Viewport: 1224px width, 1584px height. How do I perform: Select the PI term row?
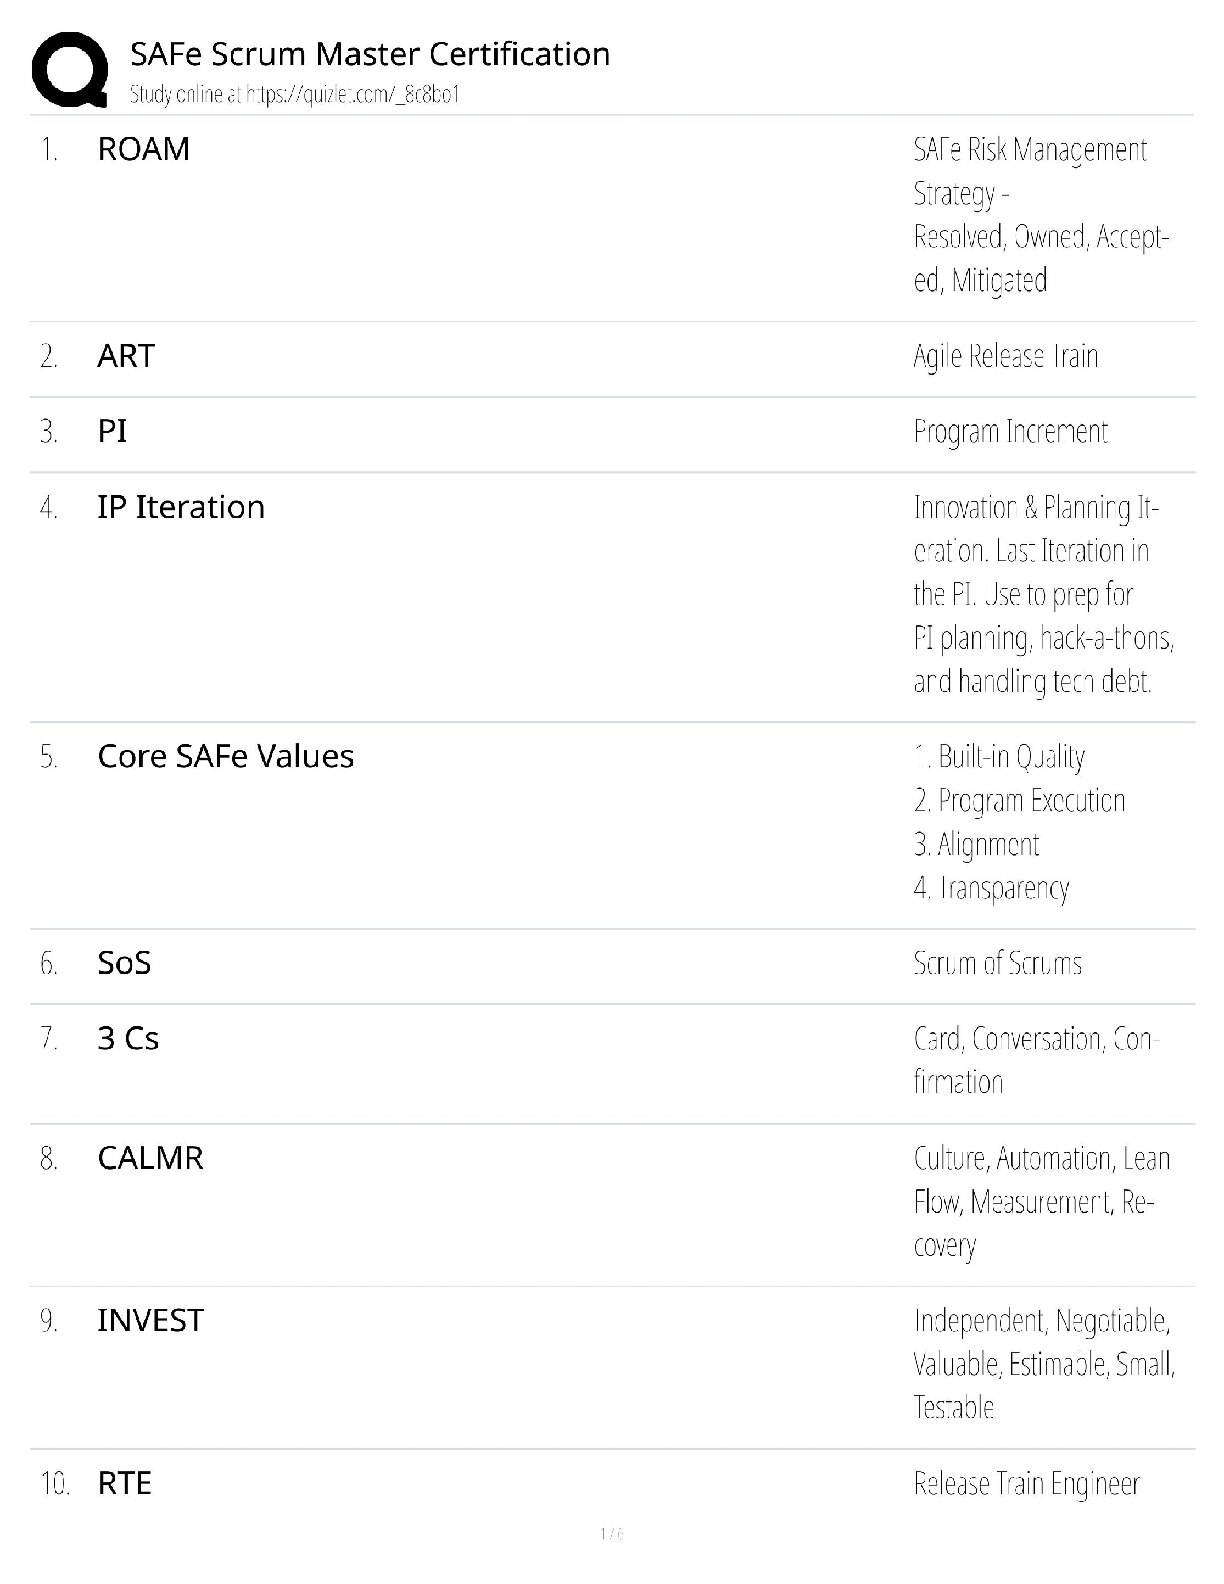pos(112,431)
